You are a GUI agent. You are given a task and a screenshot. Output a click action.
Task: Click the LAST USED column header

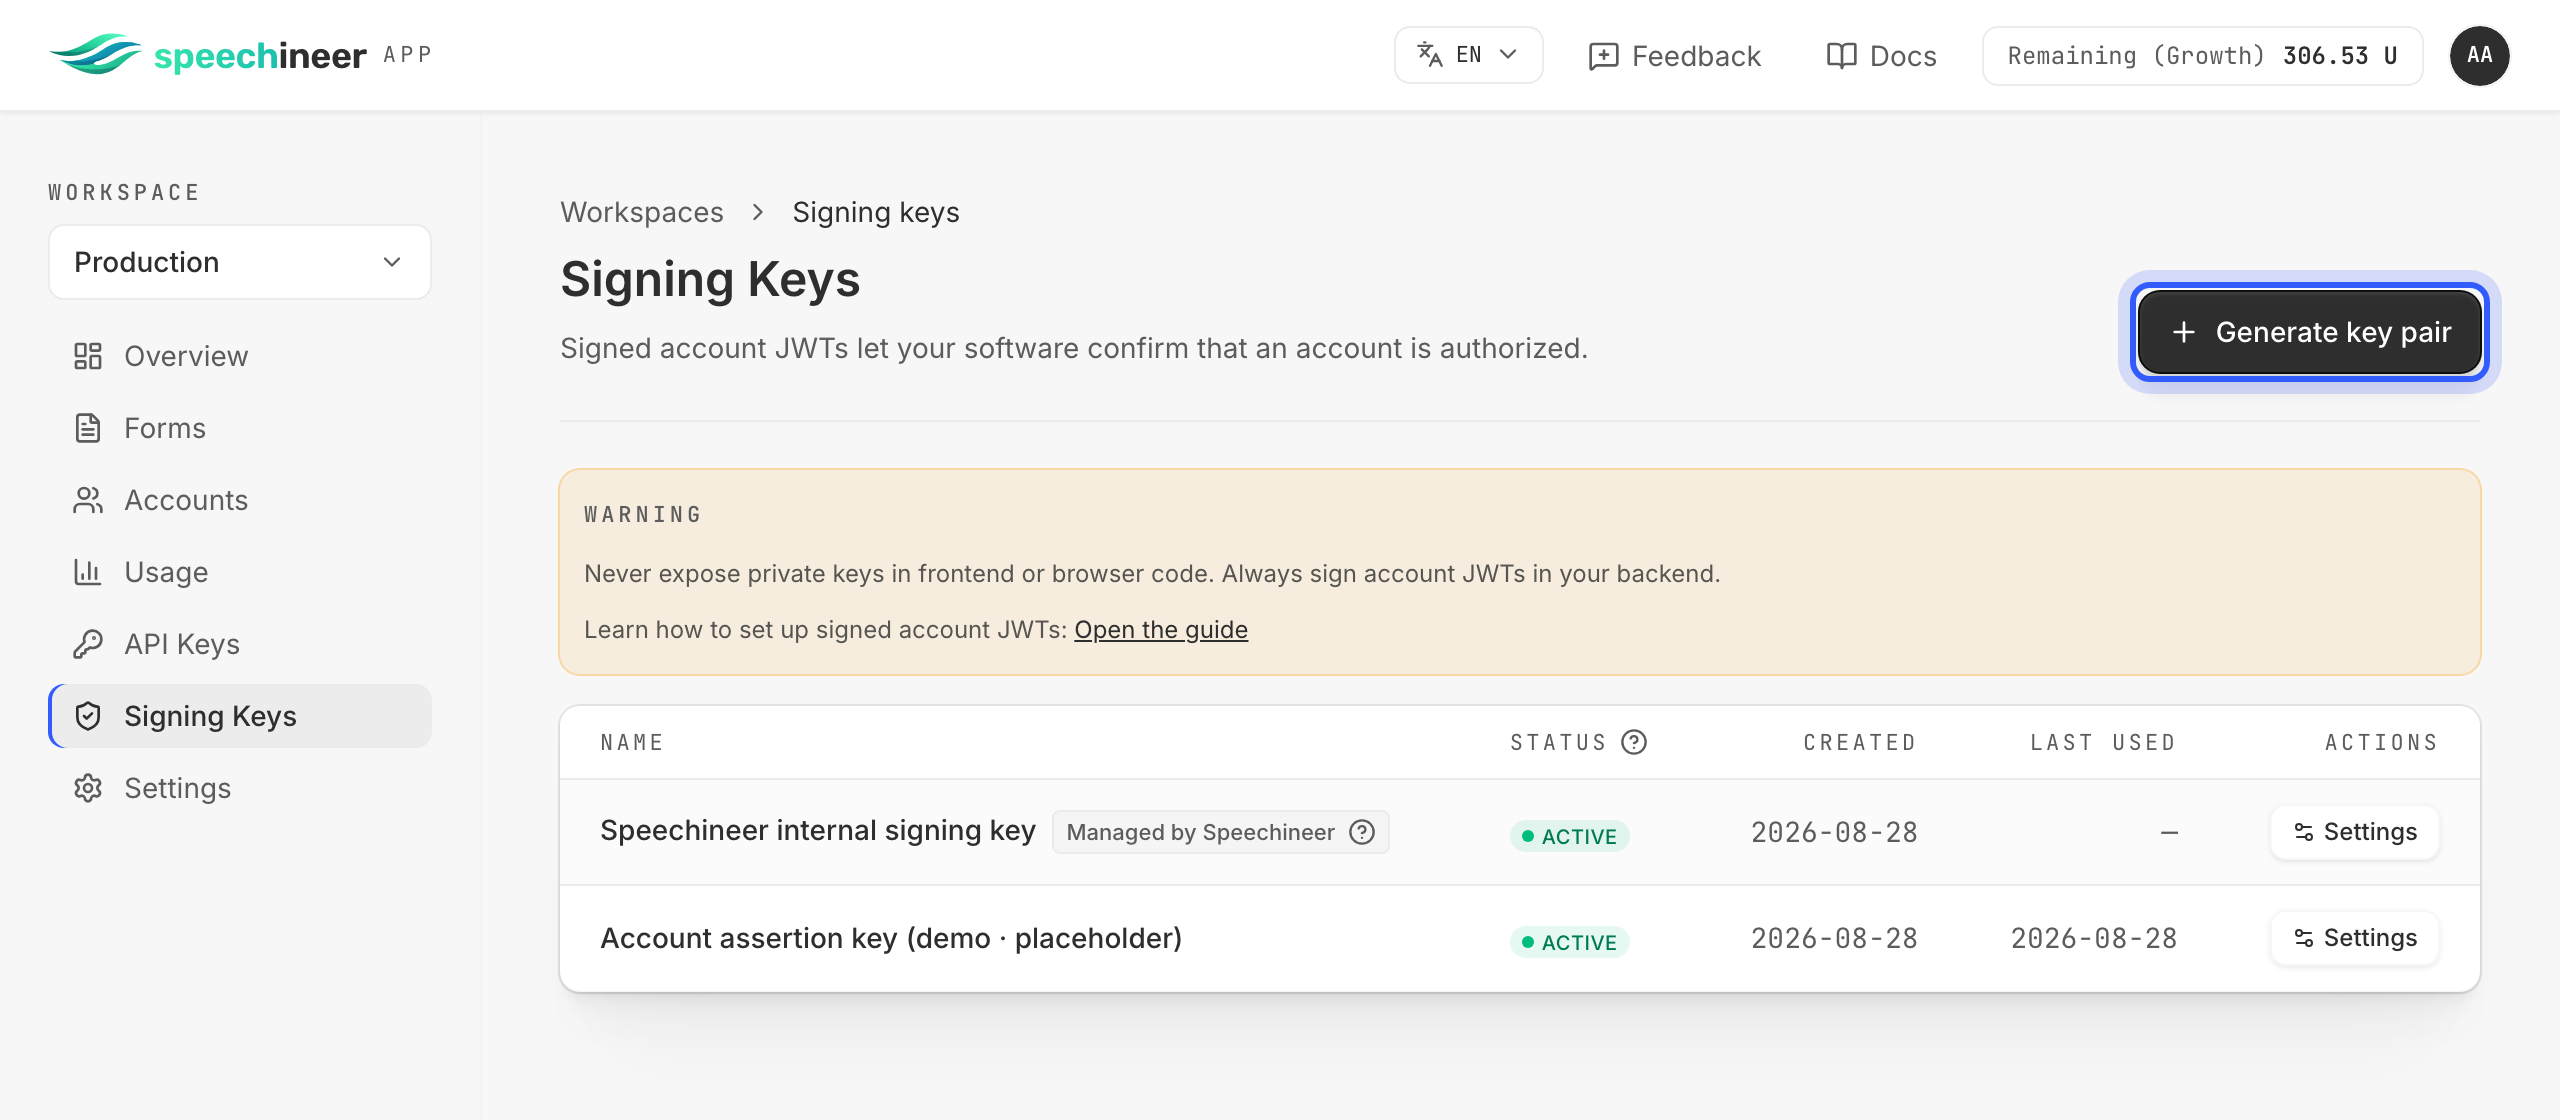(2103, 742)
